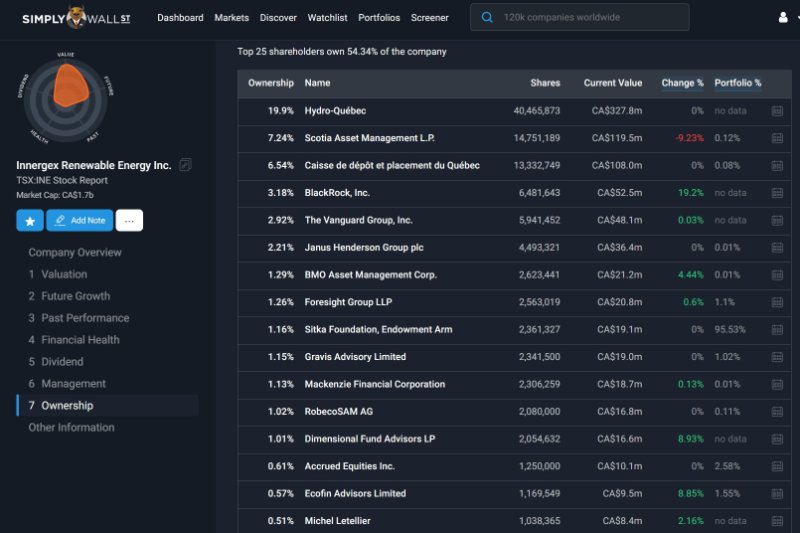Open the Discover menu
This screenshot has height=533, width=800.
[x=278, y=17]
